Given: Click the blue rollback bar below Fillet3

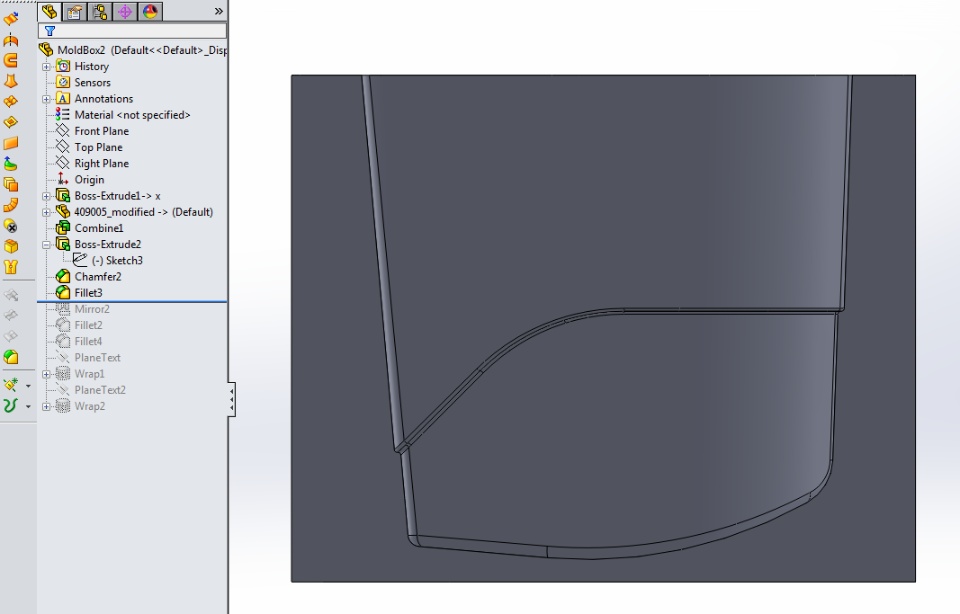Looking at the screenshot, I should [x=132, y=301].
